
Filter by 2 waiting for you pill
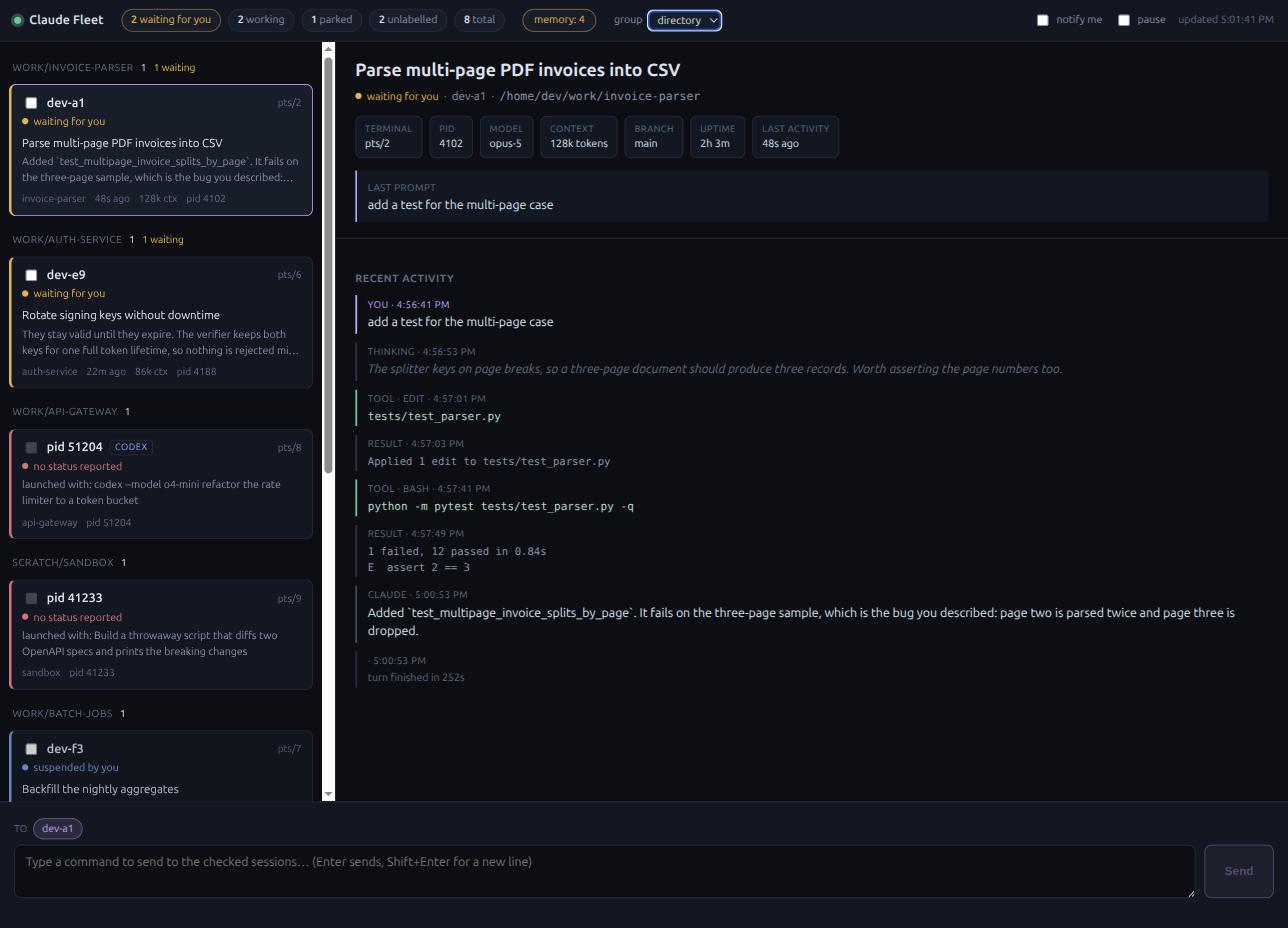point(171,20)
